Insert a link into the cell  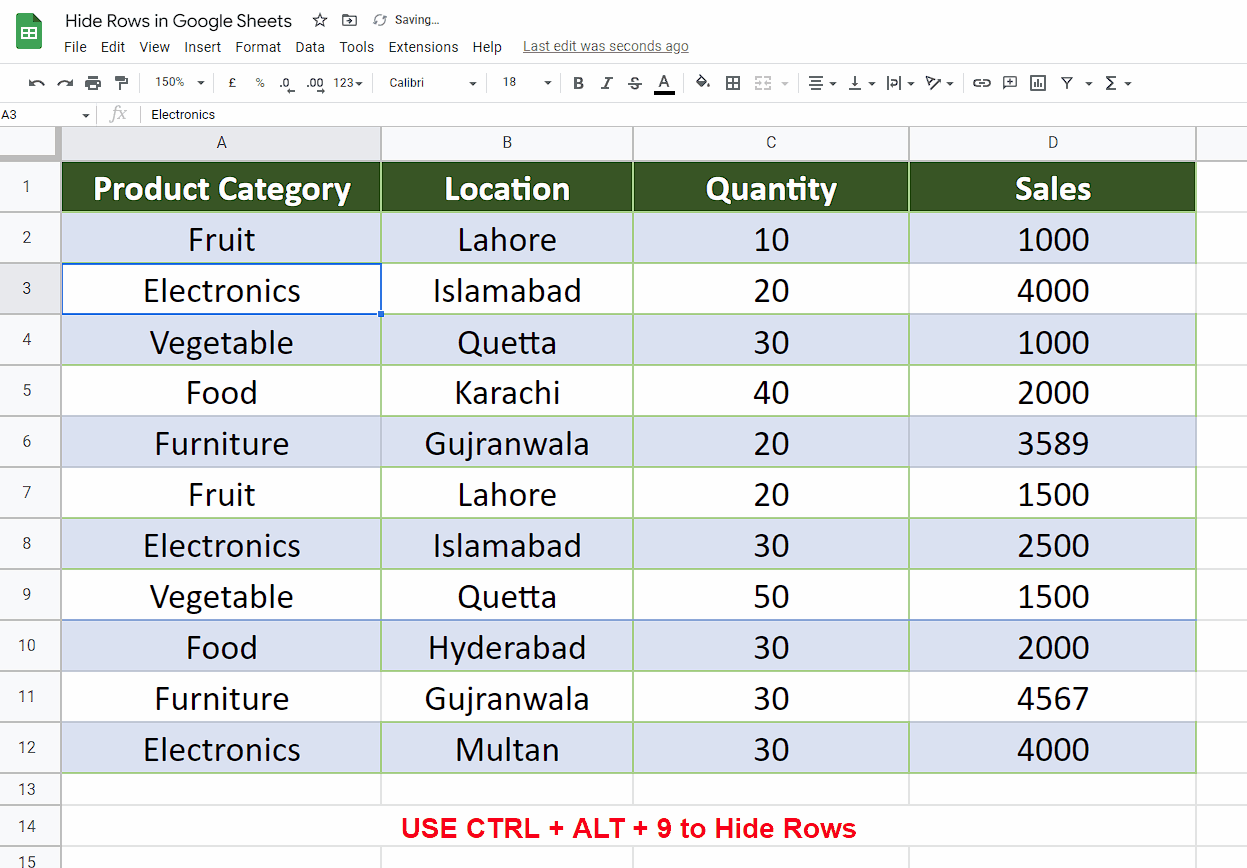click(981, 82)
